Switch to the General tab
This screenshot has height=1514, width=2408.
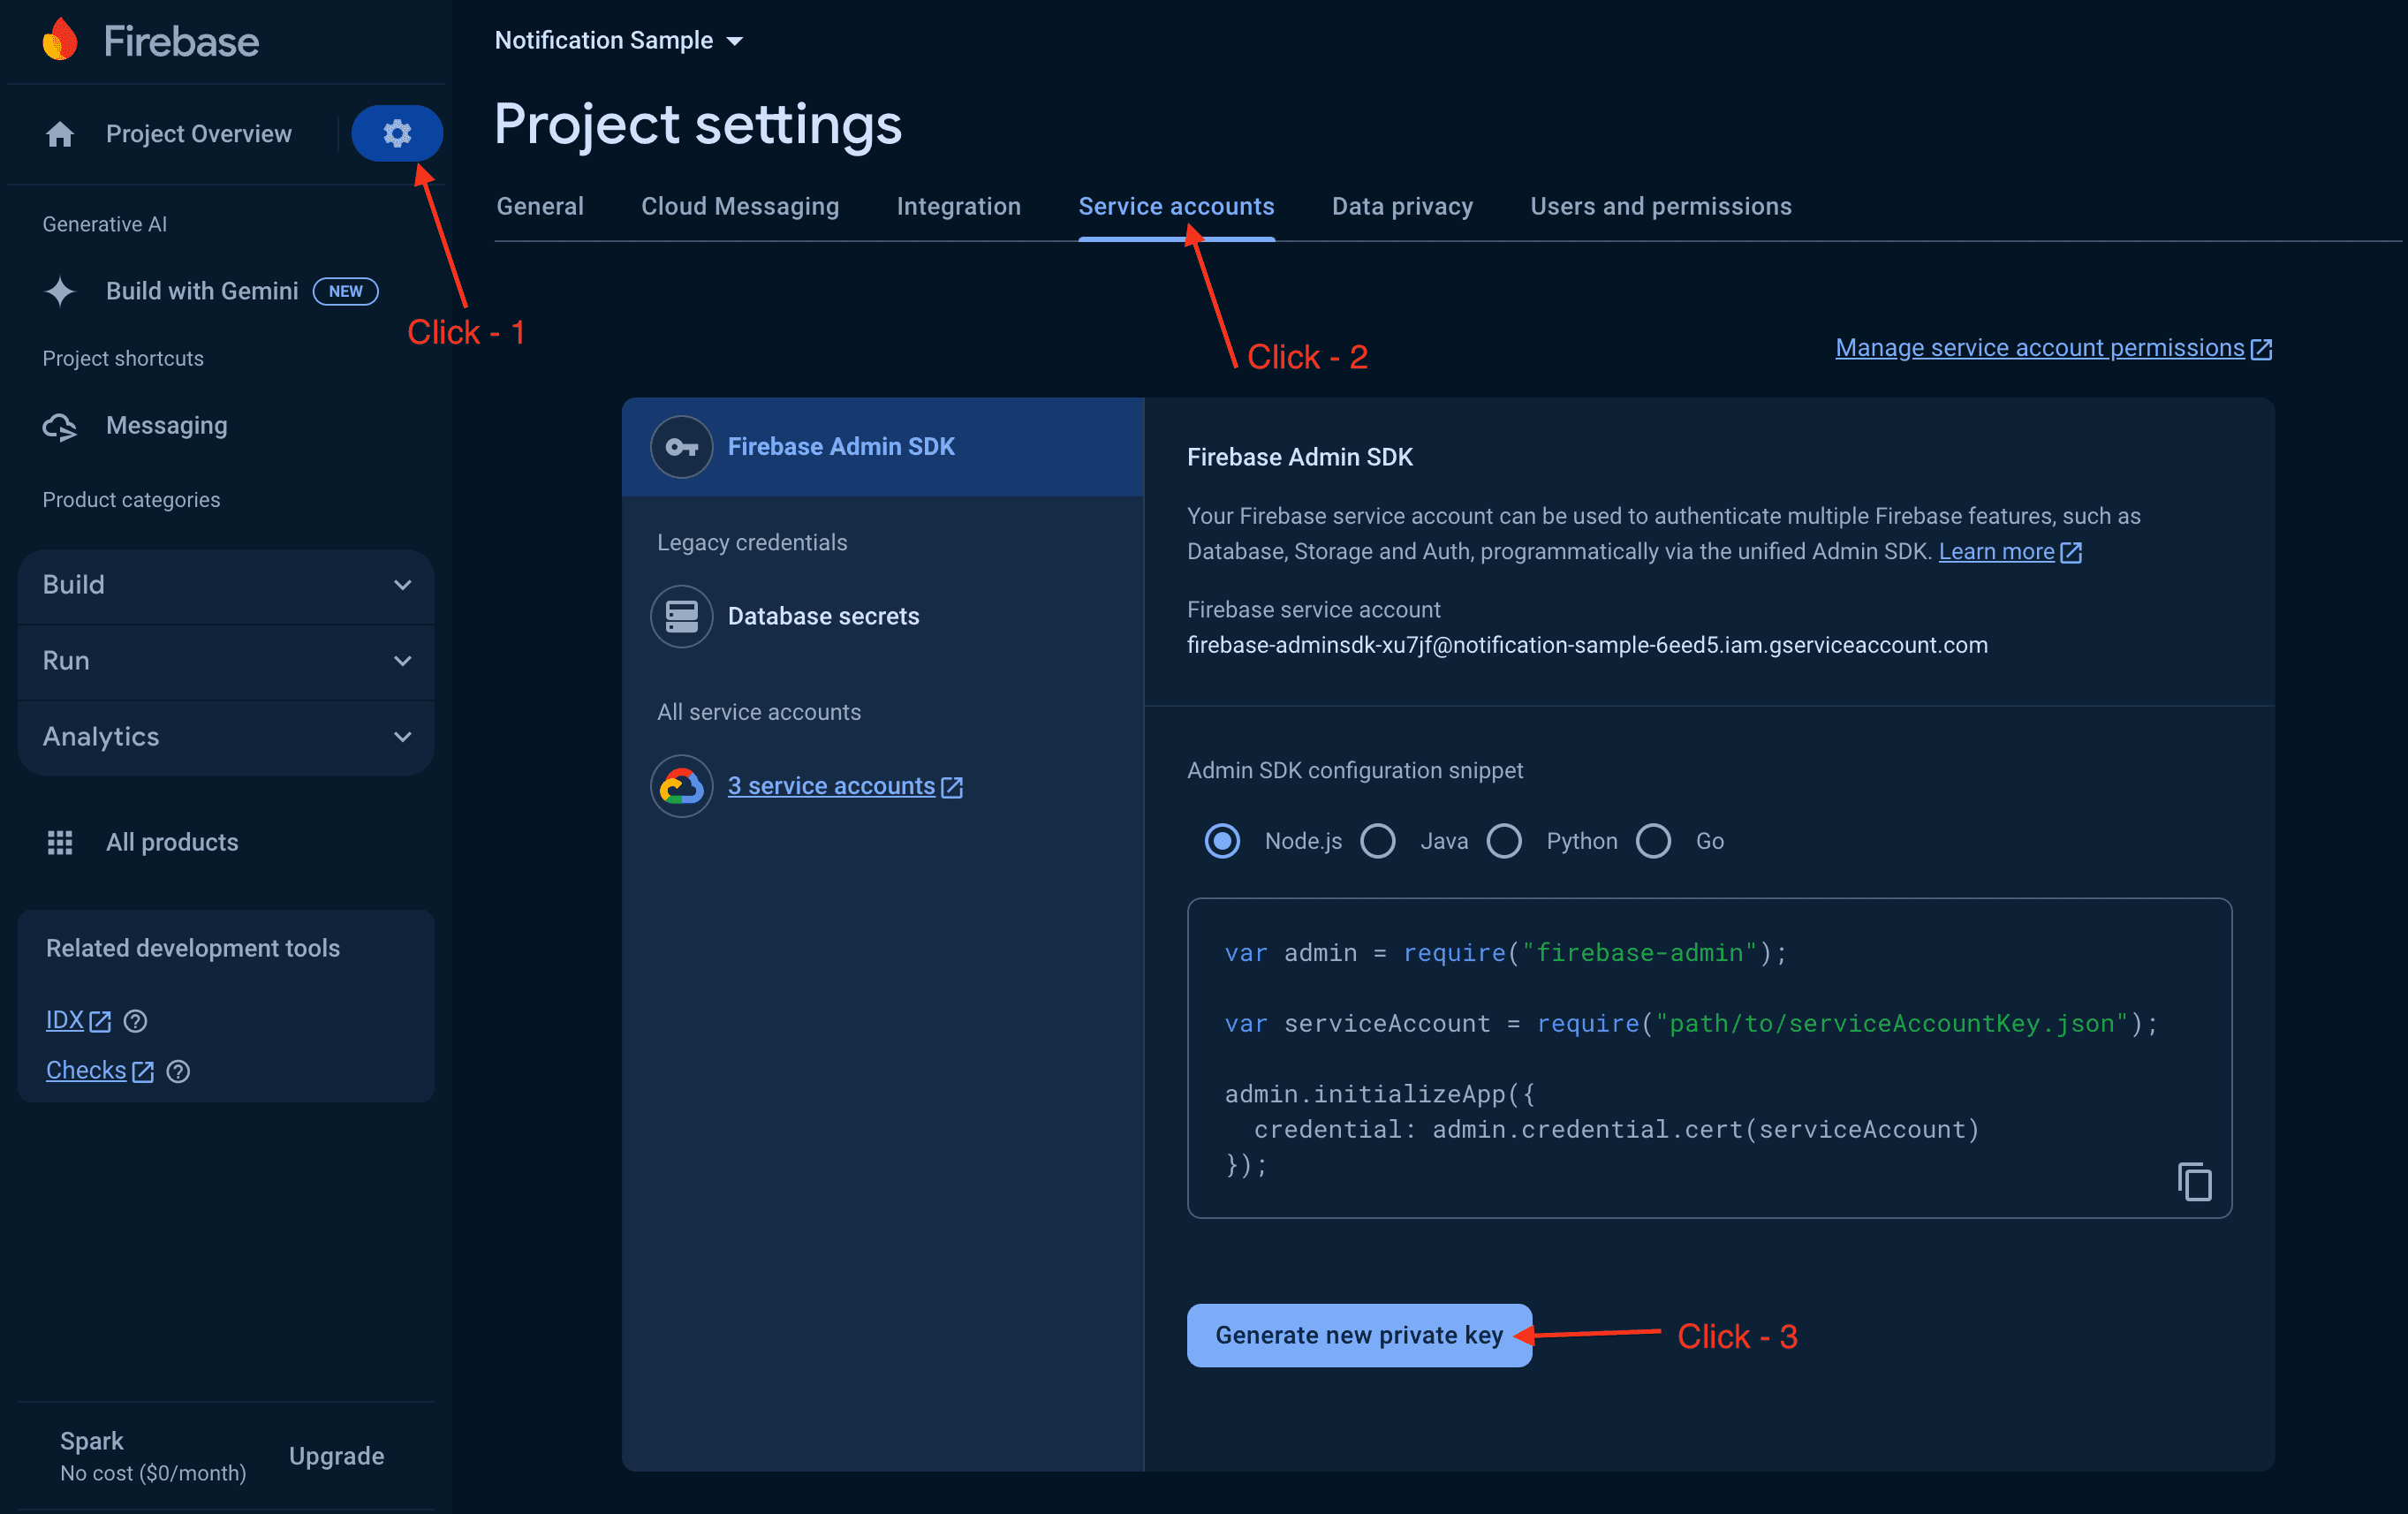coord(540,206)
